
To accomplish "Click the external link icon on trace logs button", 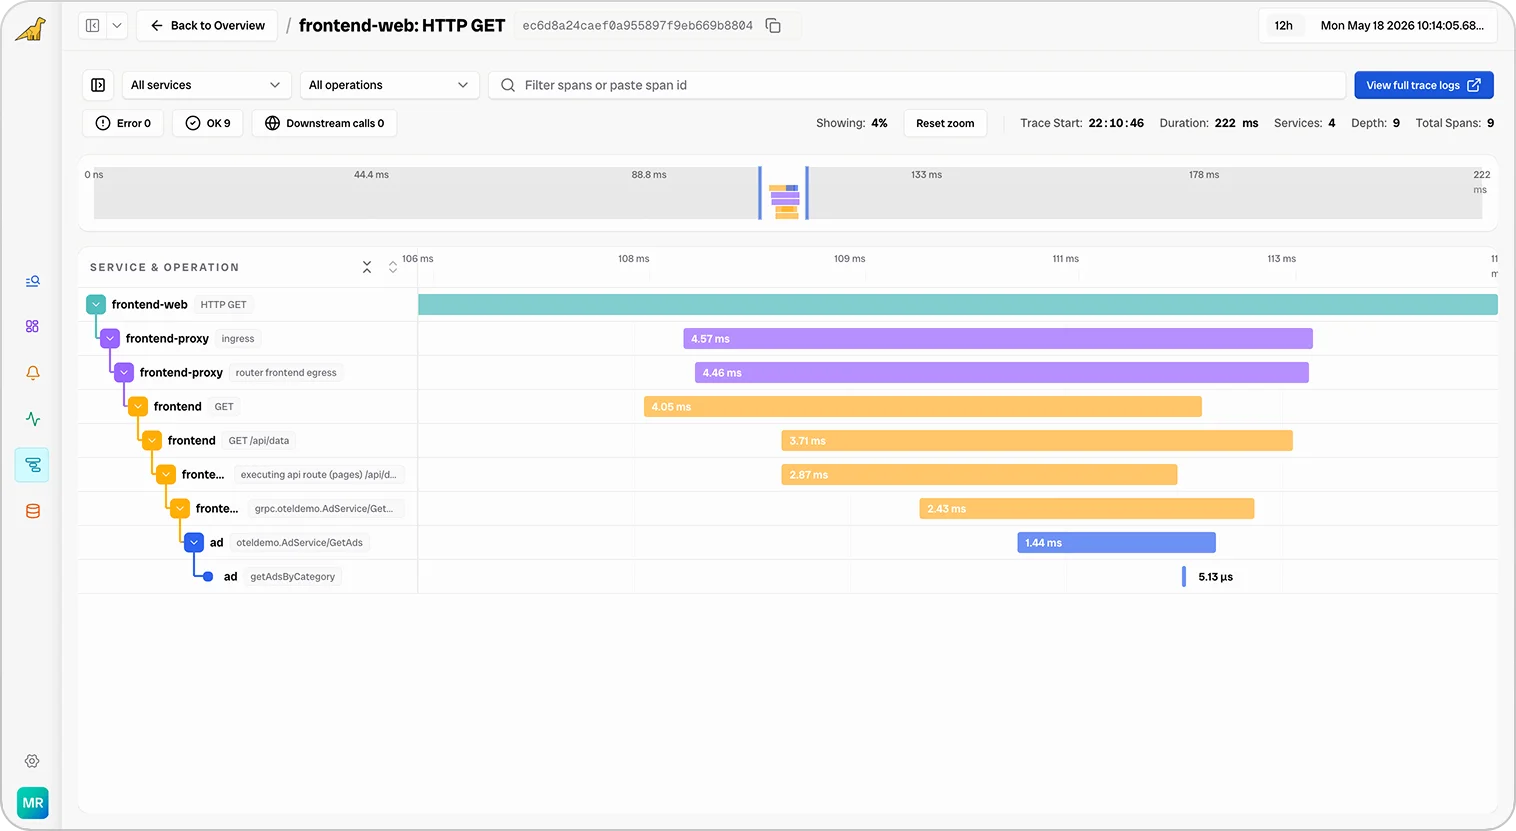I will (x=1474, y=85).
